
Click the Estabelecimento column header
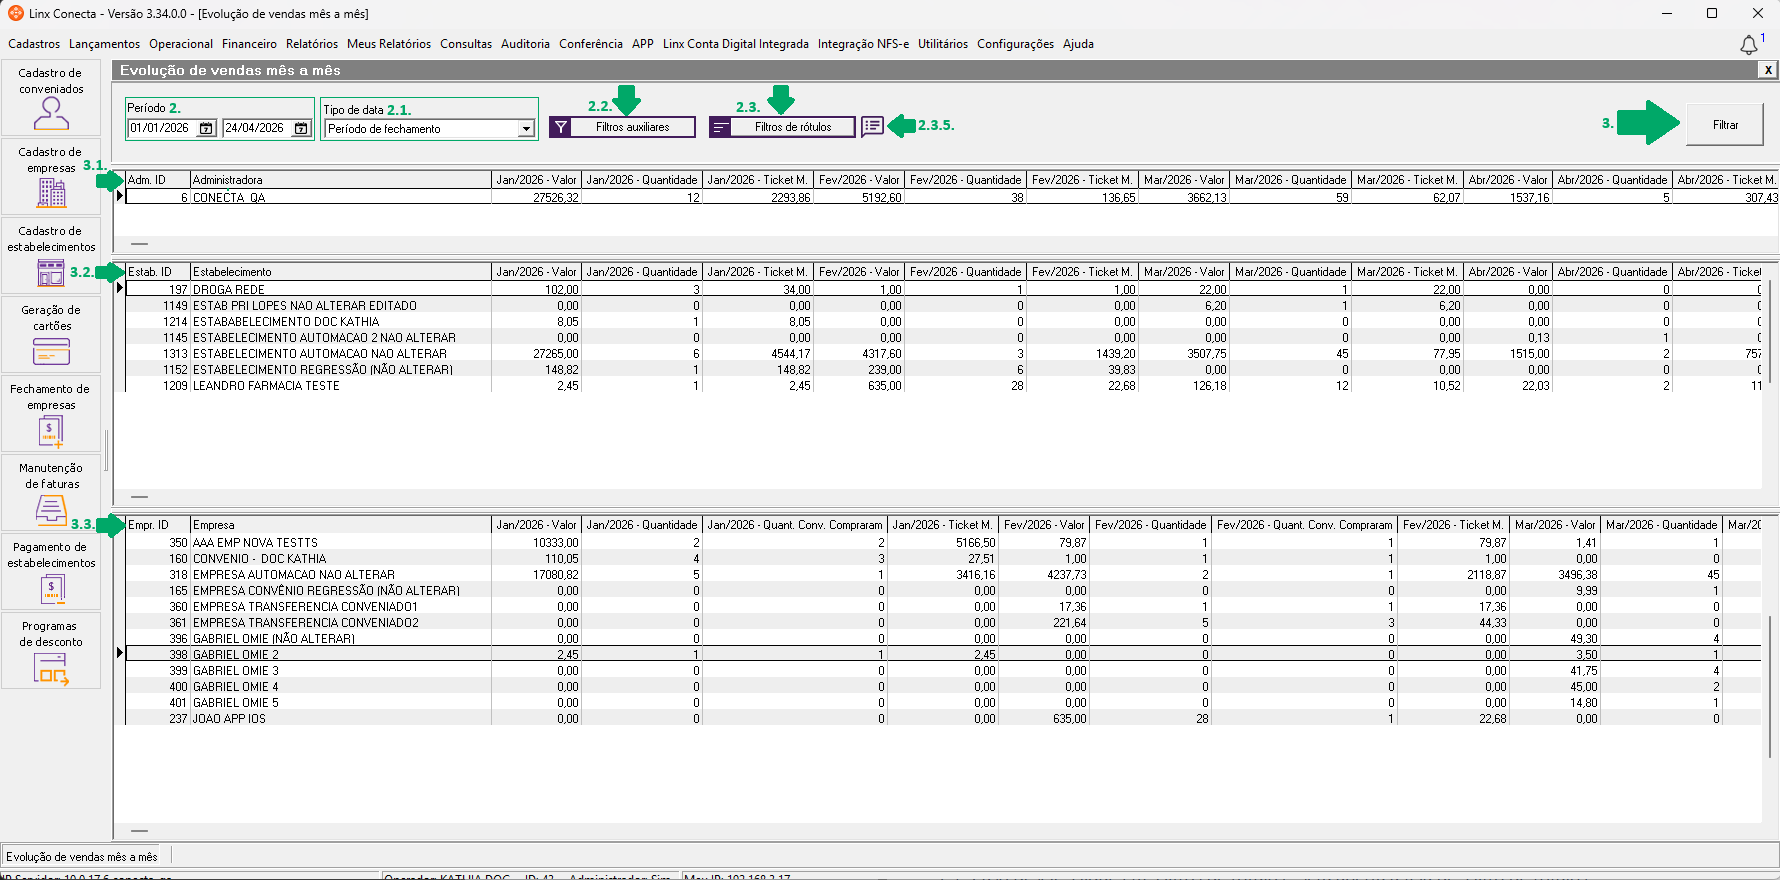[x=341, y=272]
